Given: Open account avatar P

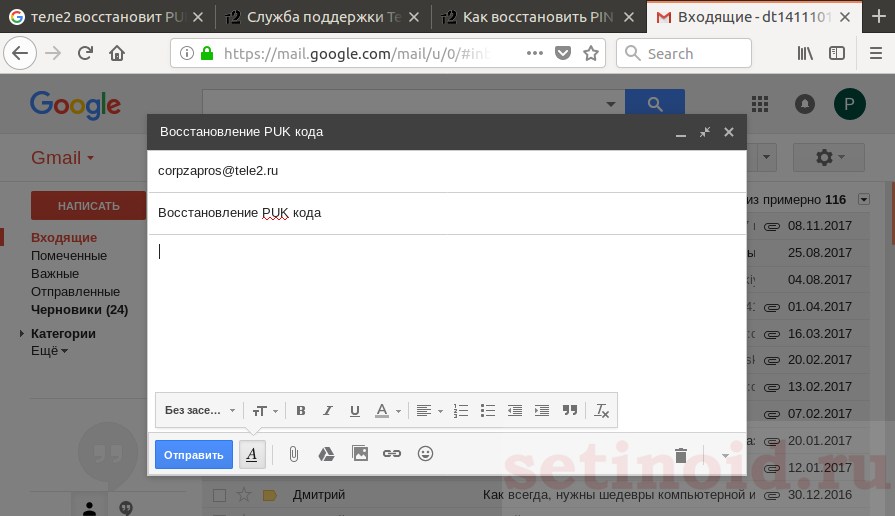Looking at the screenshot, I should pos(849,104).
